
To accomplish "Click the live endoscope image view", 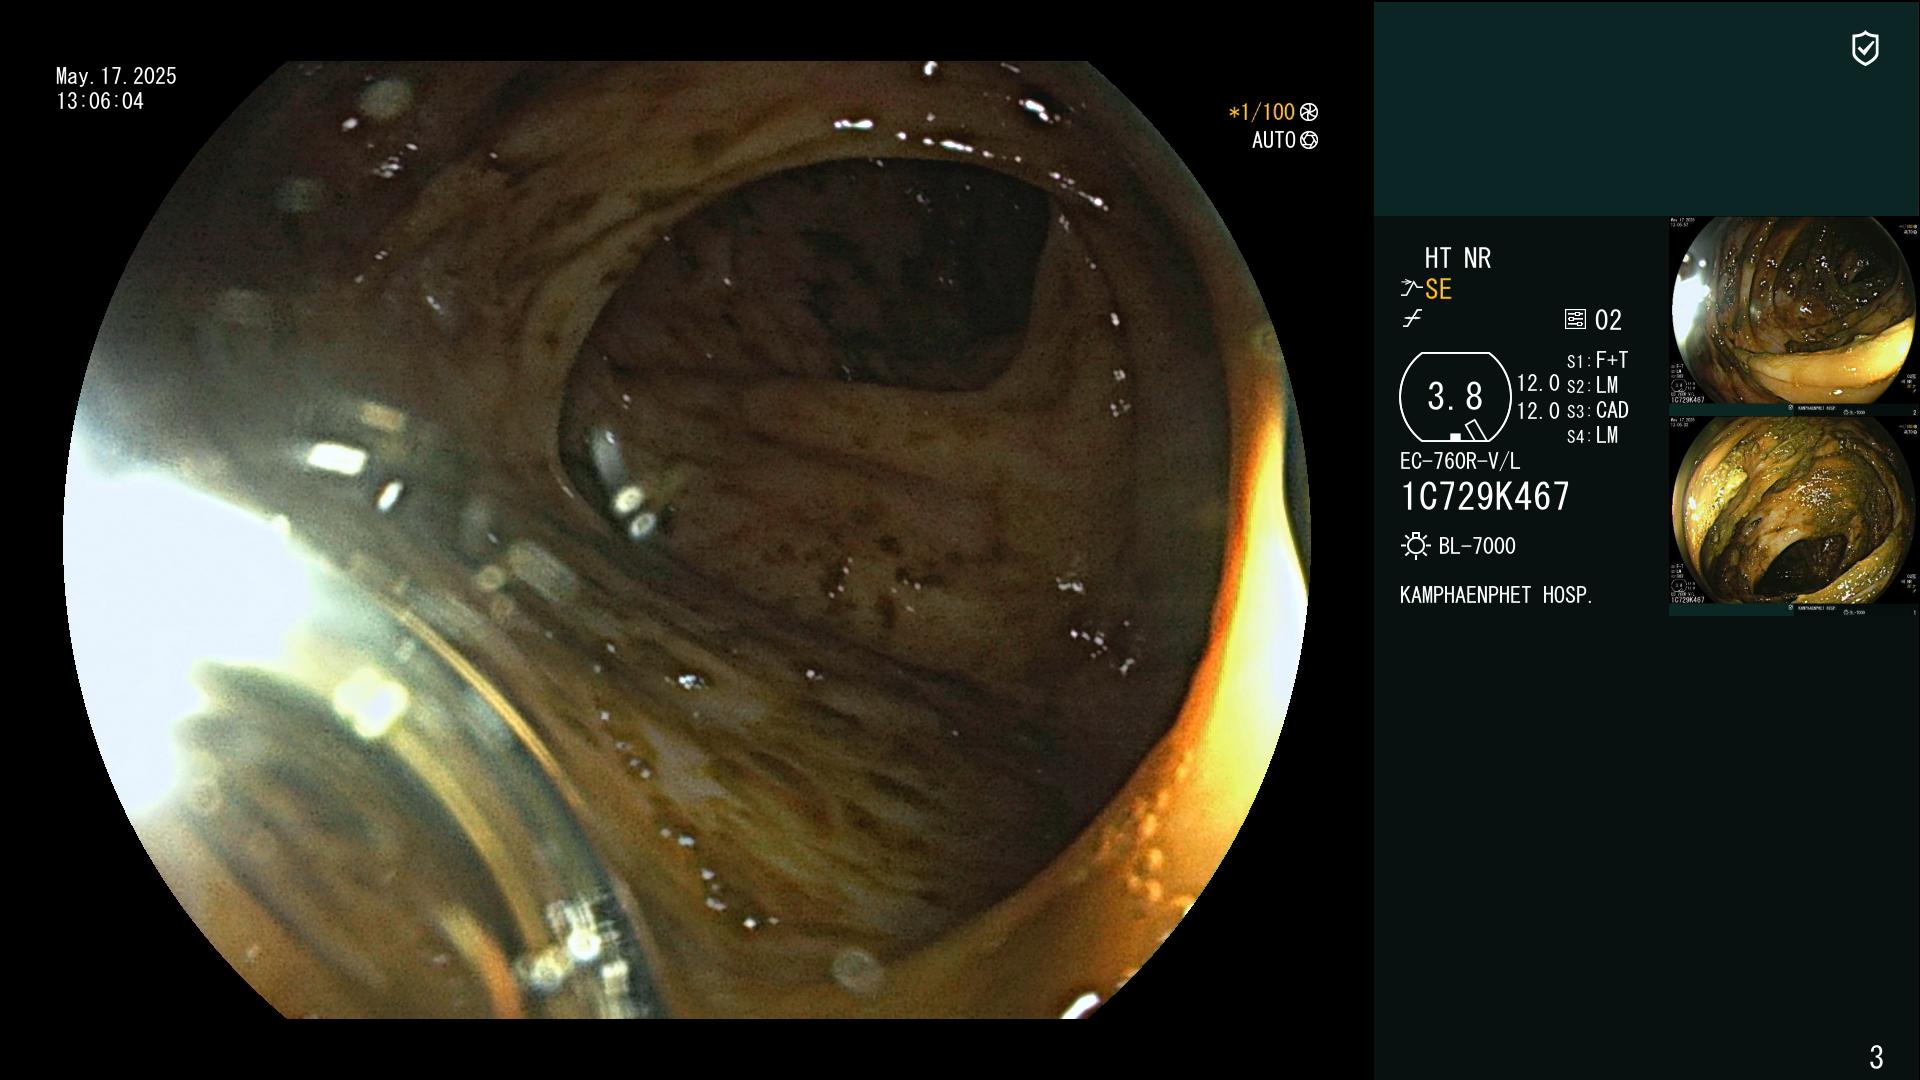I will 686,540.
